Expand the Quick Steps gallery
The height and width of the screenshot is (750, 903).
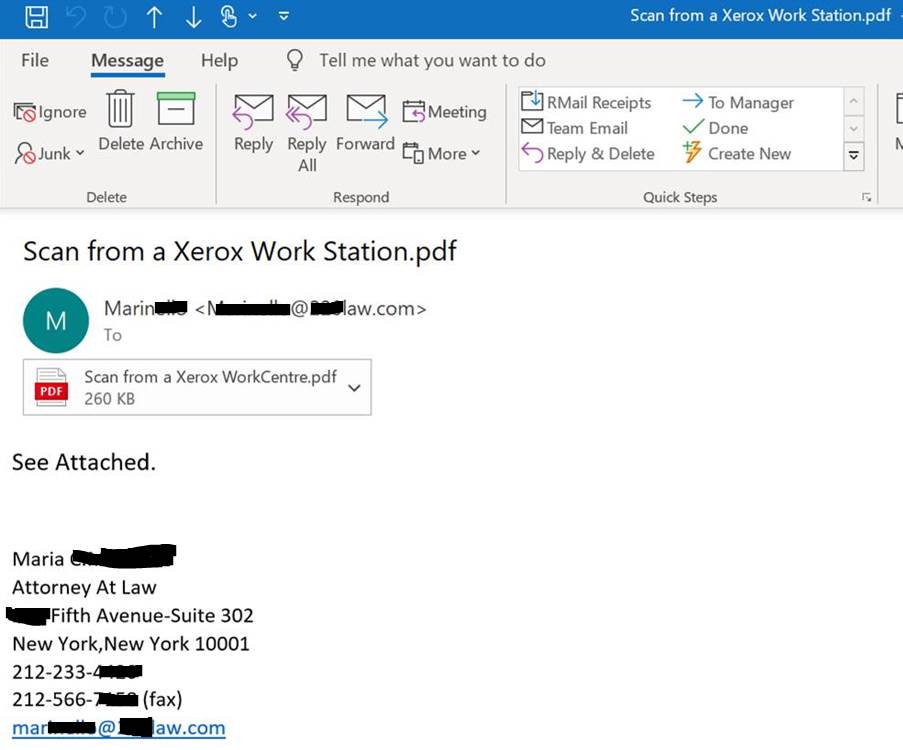pos(853,155)
